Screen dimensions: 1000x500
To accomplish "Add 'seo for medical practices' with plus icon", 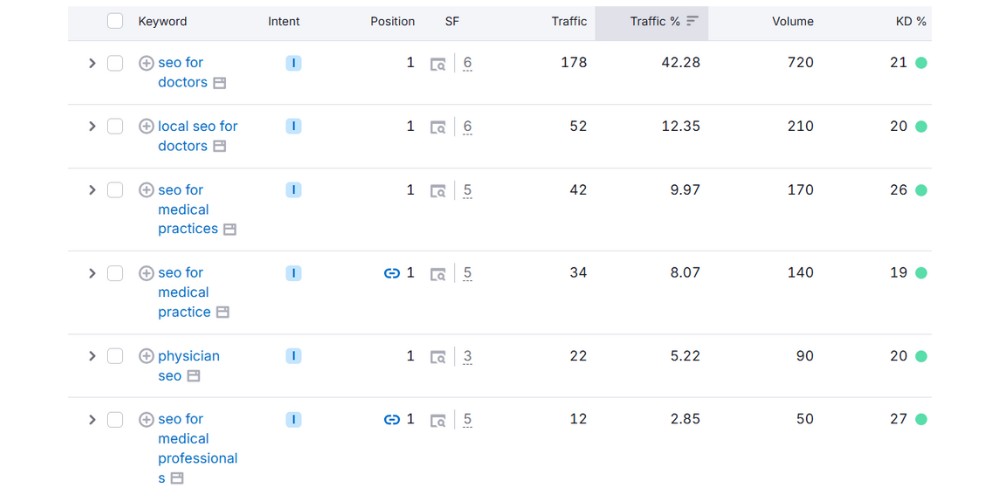I will coord(146,190).
